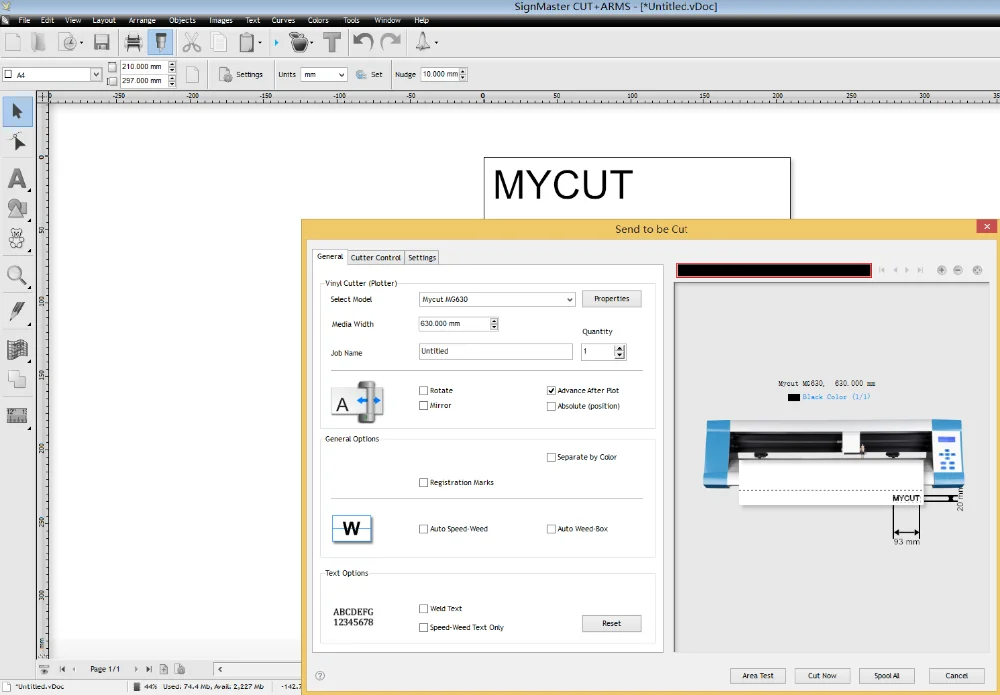
Task: Enable Registration Marks option
Action: pos(424,482)
